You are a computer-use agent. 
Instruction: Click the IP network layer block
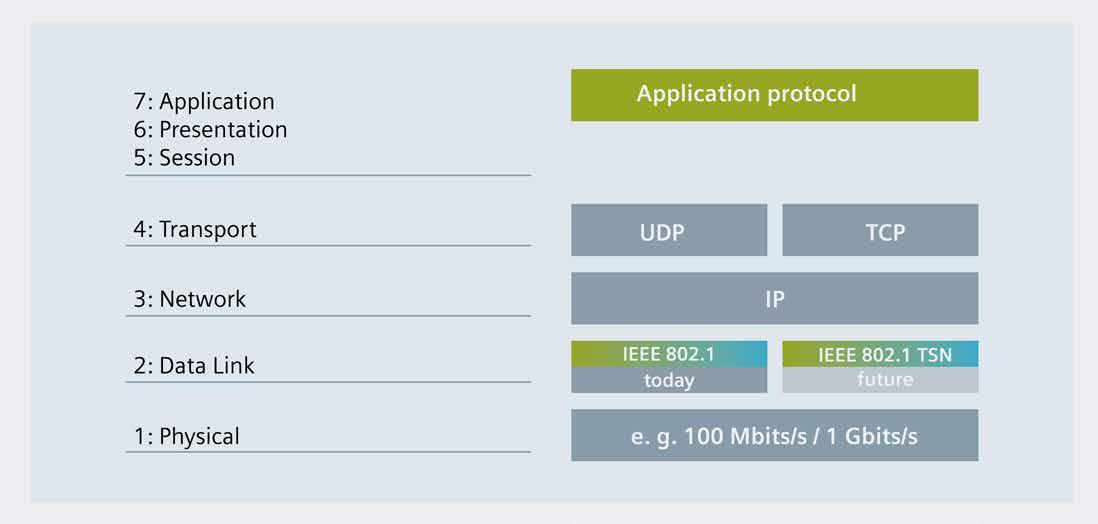(774, 298)
